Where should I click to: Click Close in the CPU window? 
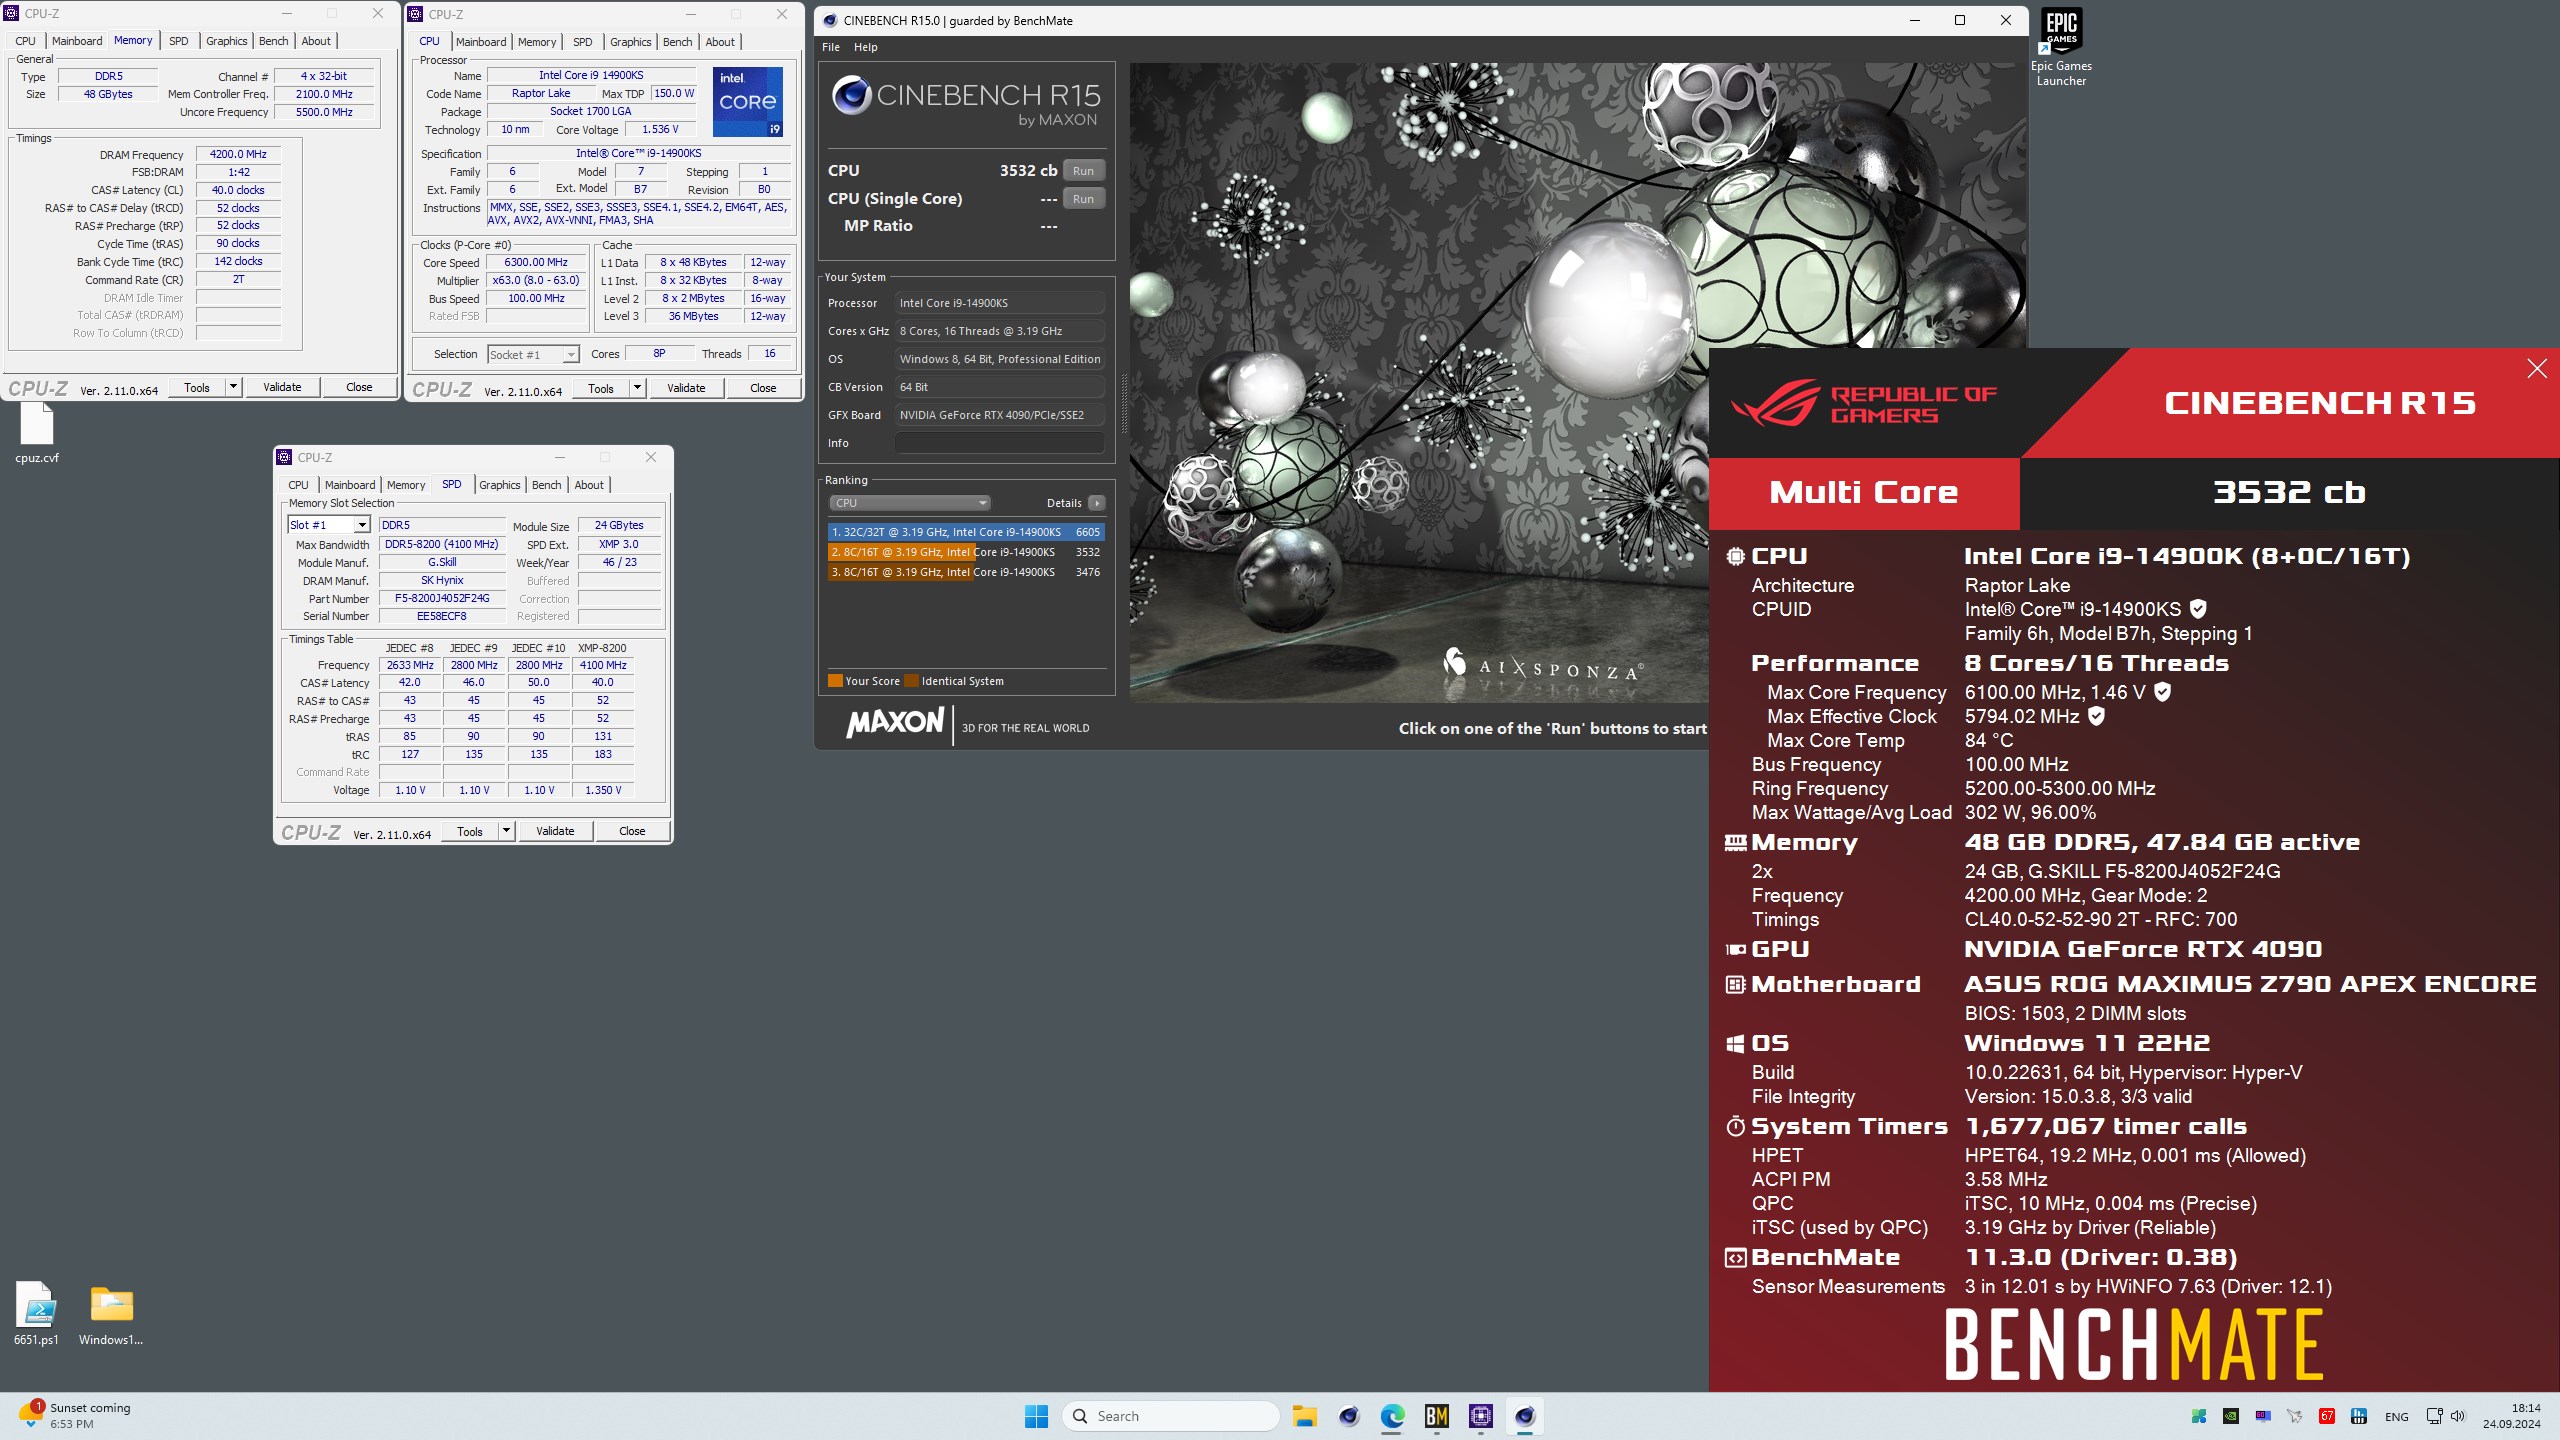click(x=763, y=388)
